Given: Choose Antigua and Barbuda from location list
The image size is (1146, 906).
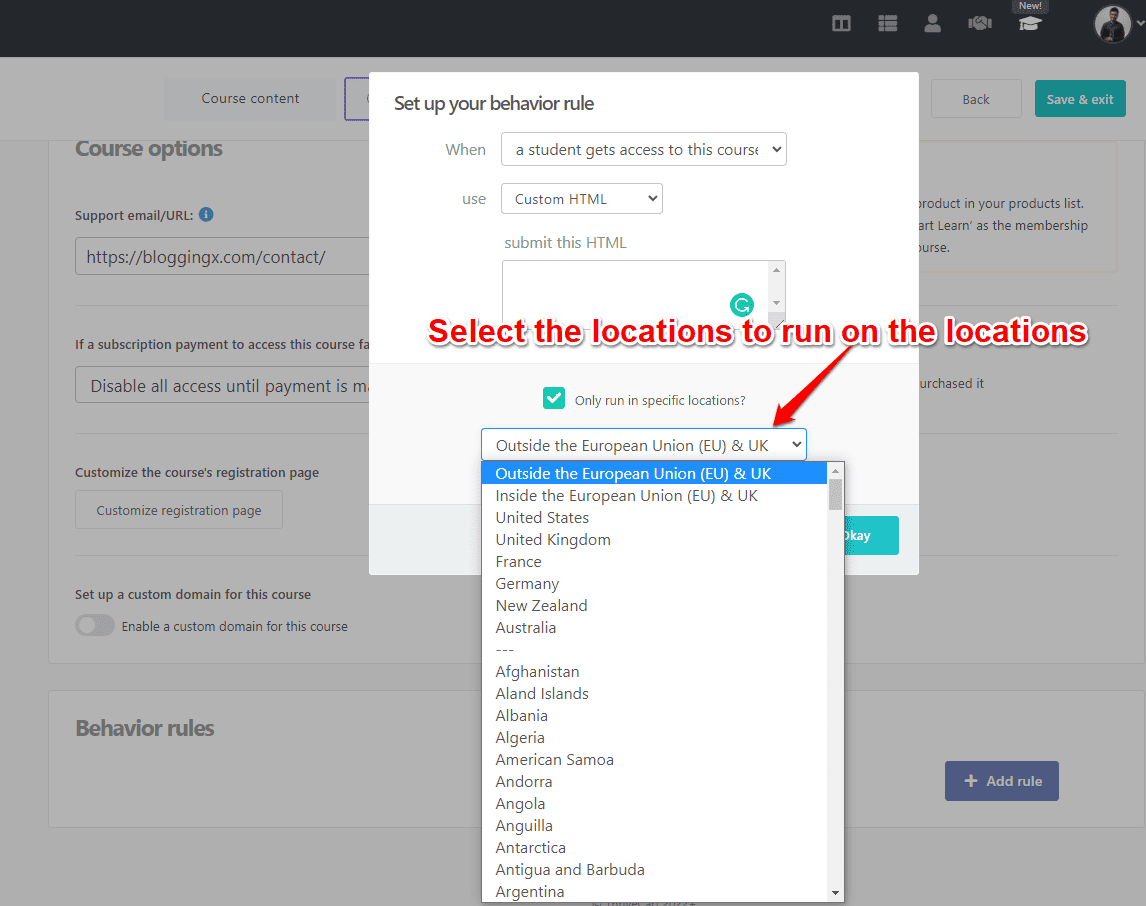Looking at the screenshot, I should tap(654, 869).
